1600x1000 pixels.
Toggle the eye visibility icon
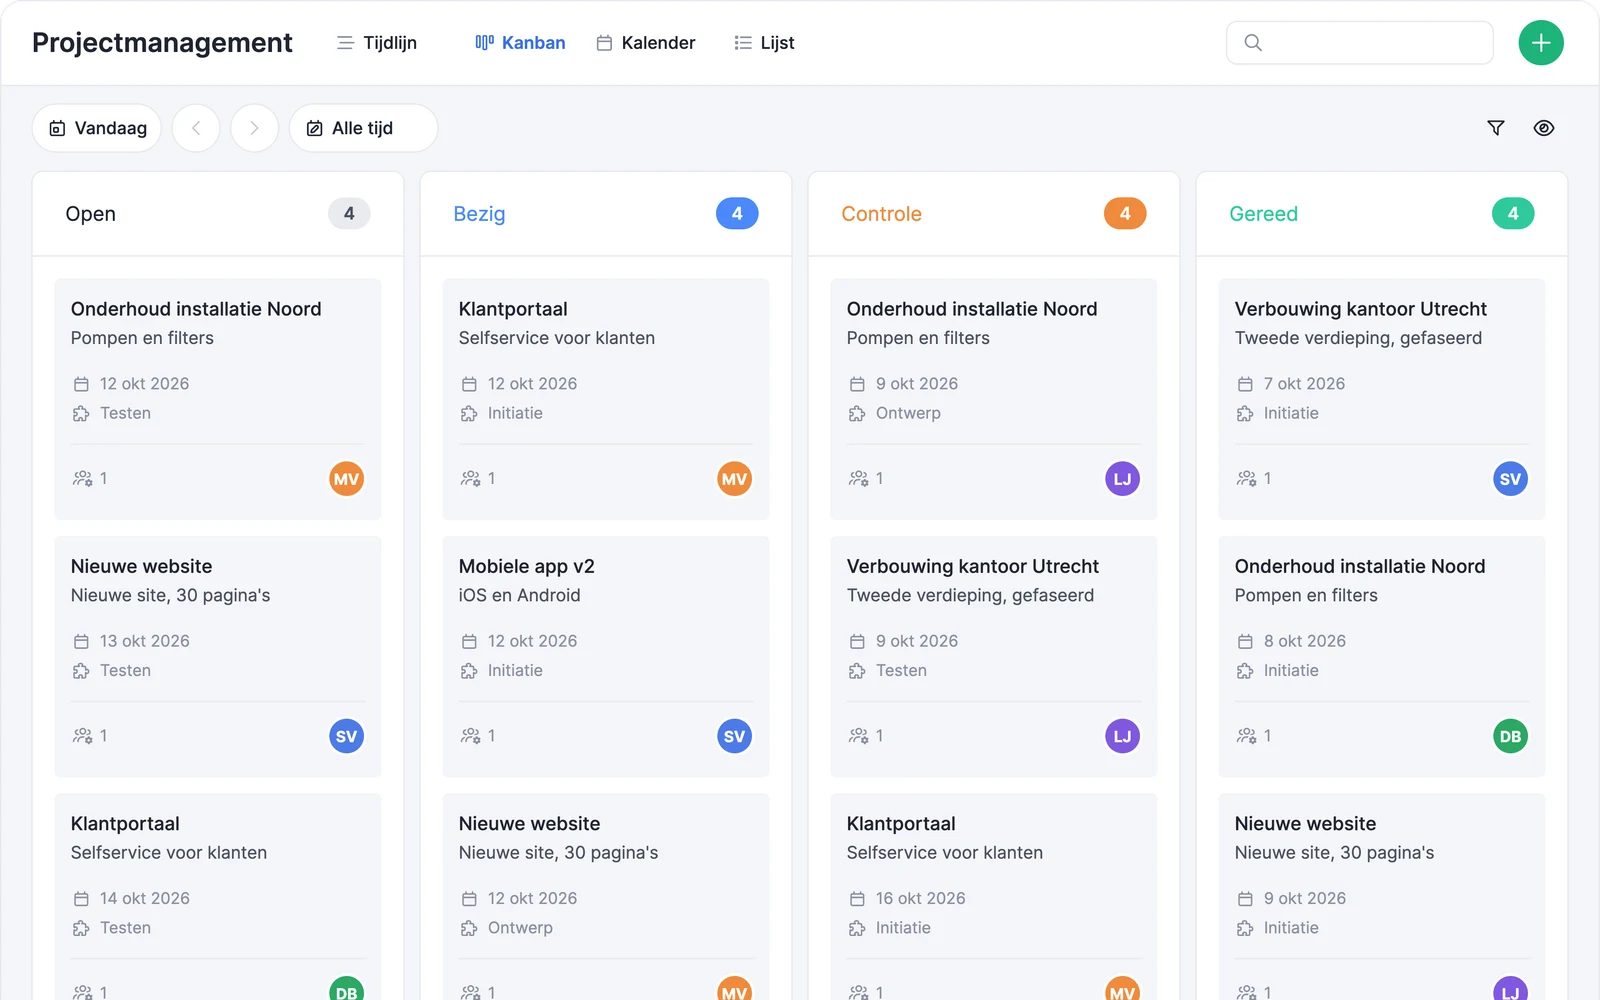[1544, 128]
